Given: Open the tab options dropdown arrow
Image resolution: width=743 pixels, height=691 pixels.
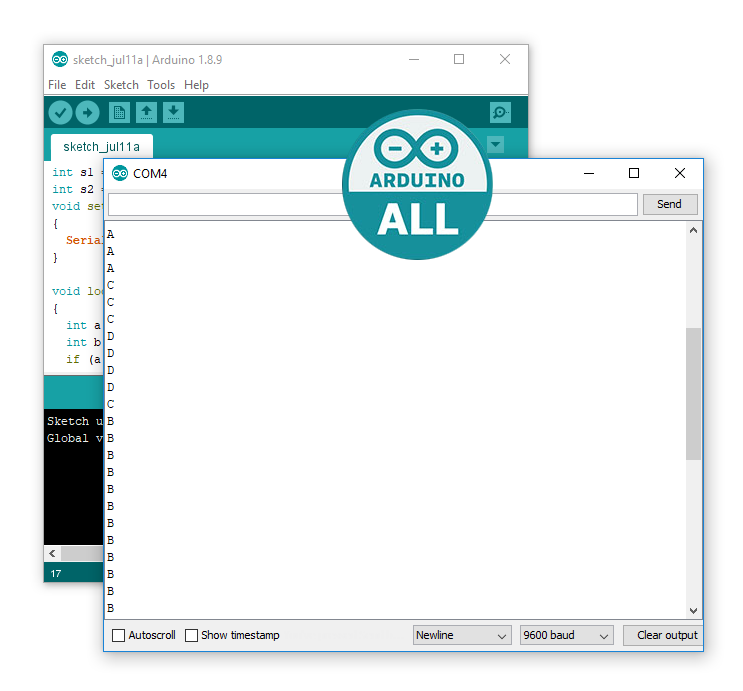Looking at the screenshot, I should coord(496,144).
